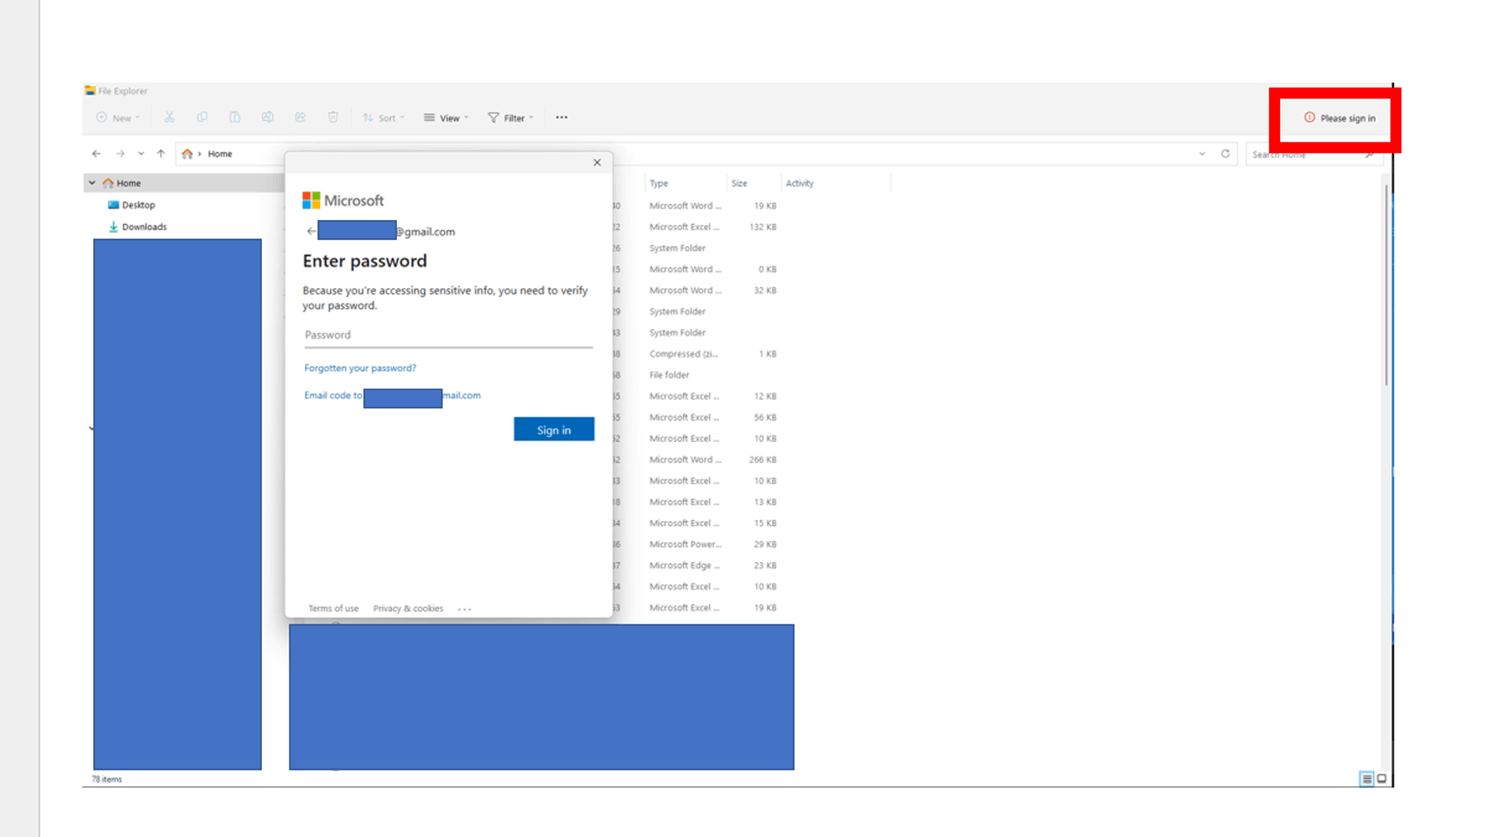
Task: Click the search magnifier in Search Home box
Action: (1369, 154)
